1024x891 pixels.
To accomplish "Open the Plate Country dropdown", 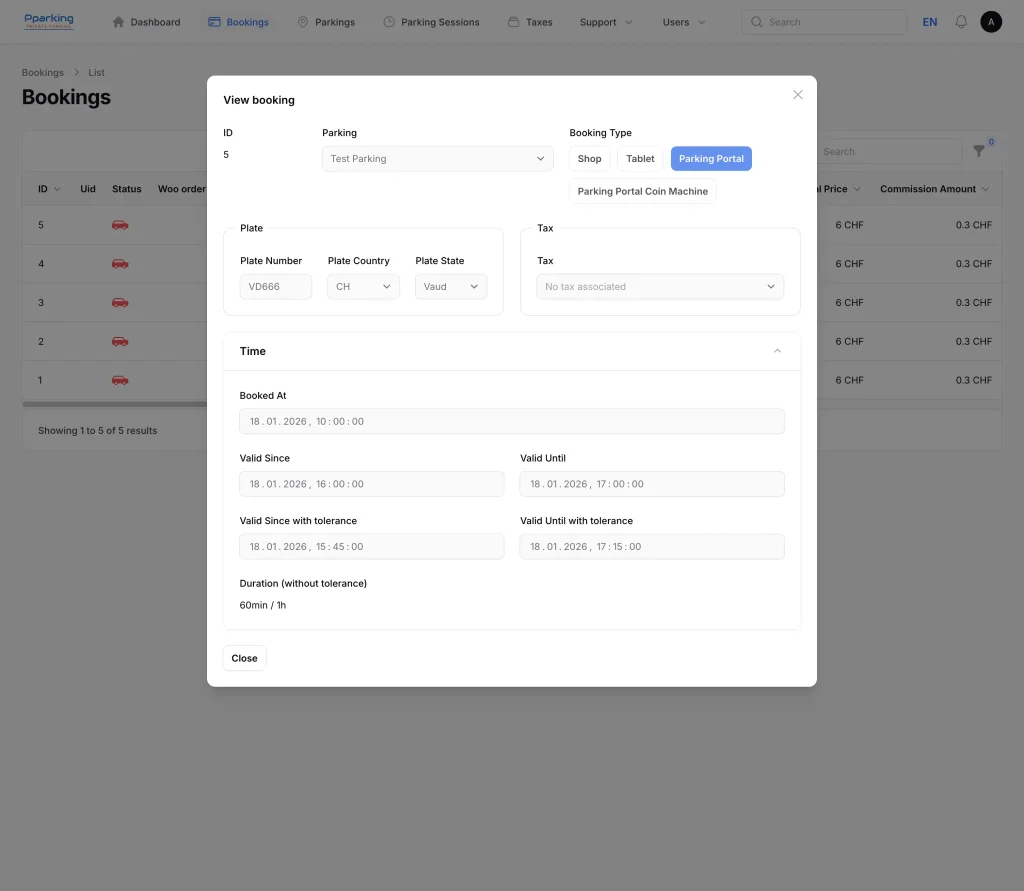I will [x=363, y=287].
